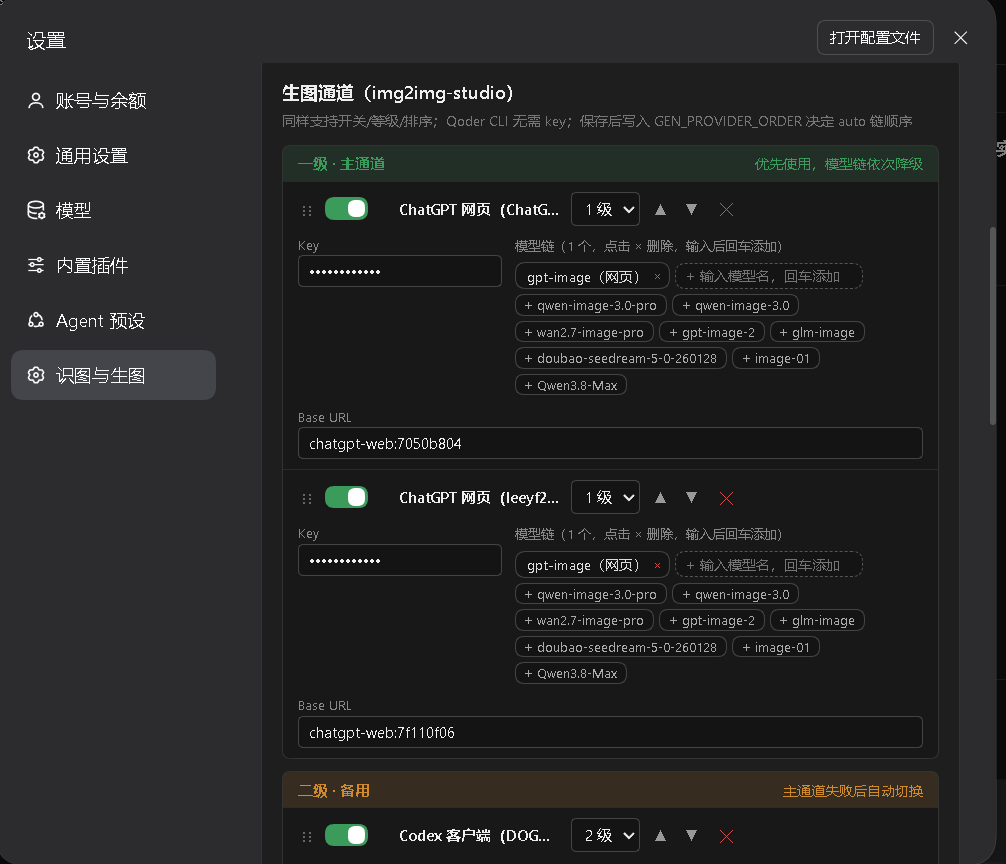Click drag handle of Codex 客户端 row
Screen dimensions: 1006x864
(x=307, y=836)
